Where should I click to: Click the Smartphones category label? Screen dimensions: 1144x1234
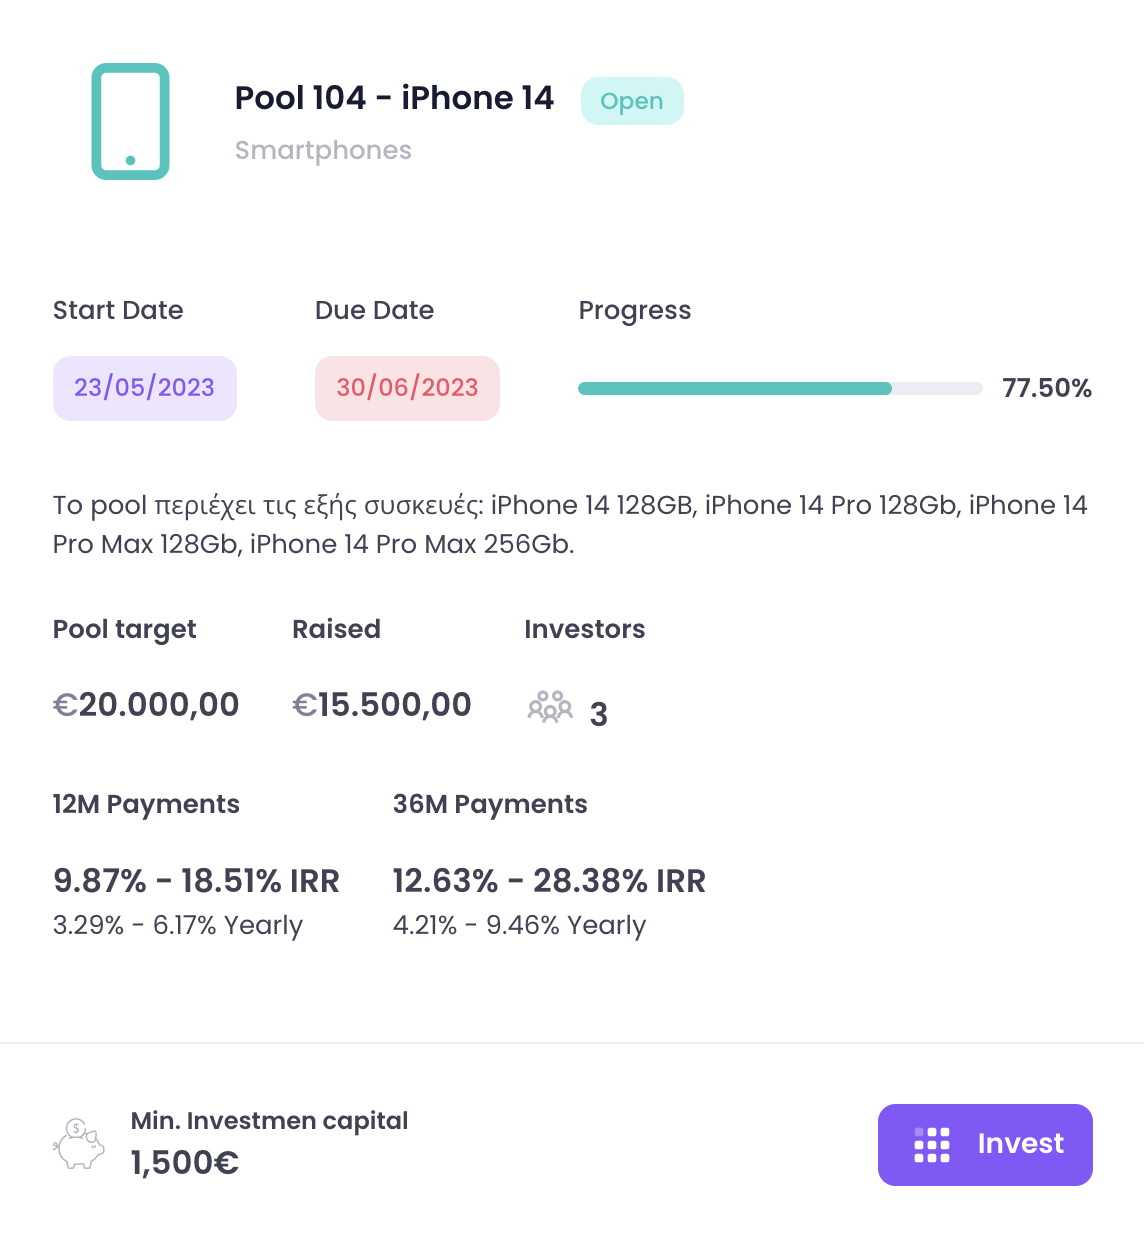[x=323, y=150]
